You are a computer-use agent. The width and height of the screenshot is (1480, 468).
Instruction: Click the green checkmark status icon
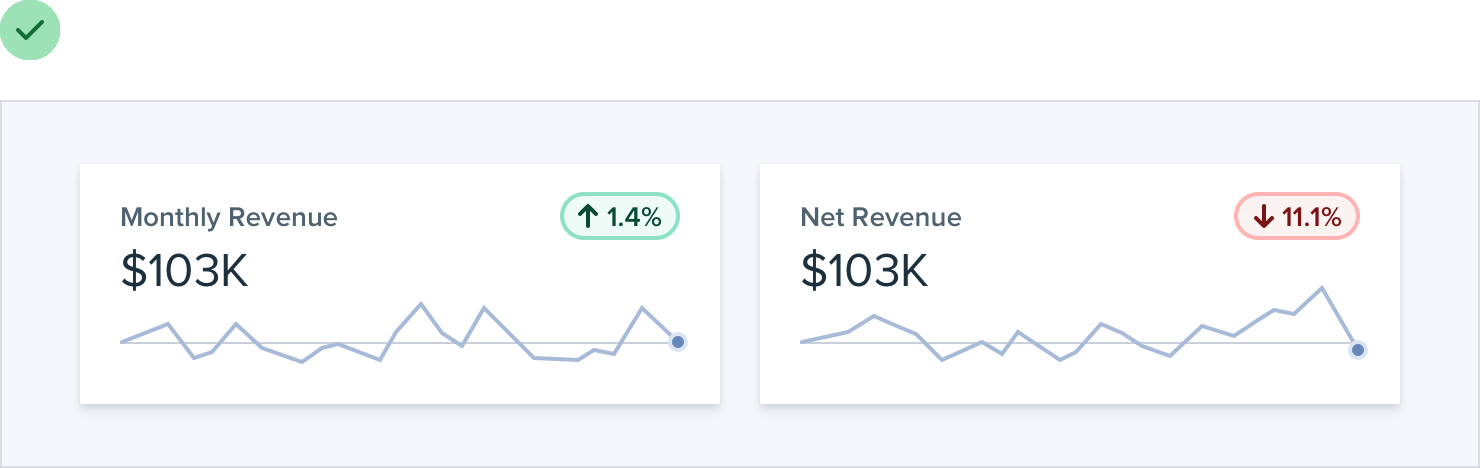pyautogui.click(x=30, y=30)
